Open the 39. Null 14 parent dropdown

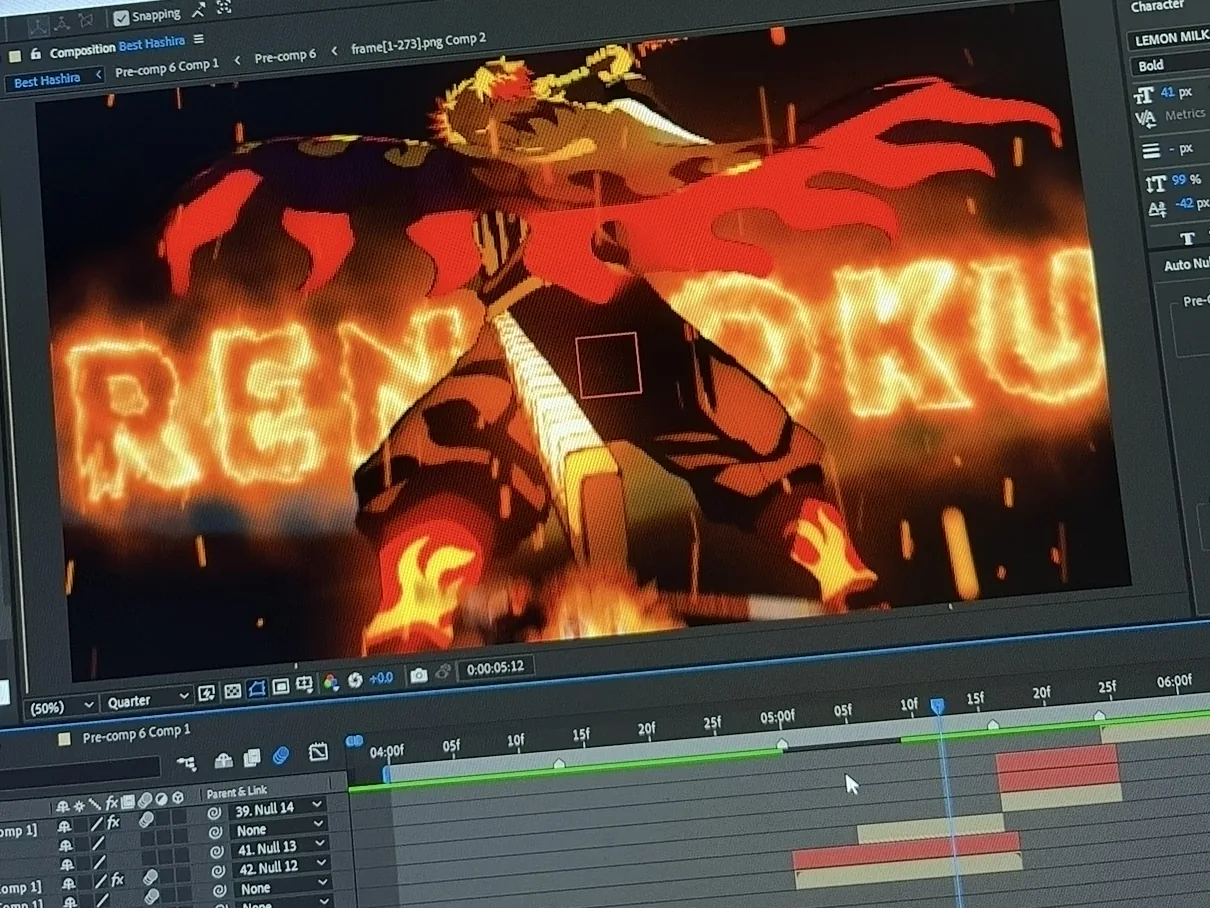(x=277, y=808)
